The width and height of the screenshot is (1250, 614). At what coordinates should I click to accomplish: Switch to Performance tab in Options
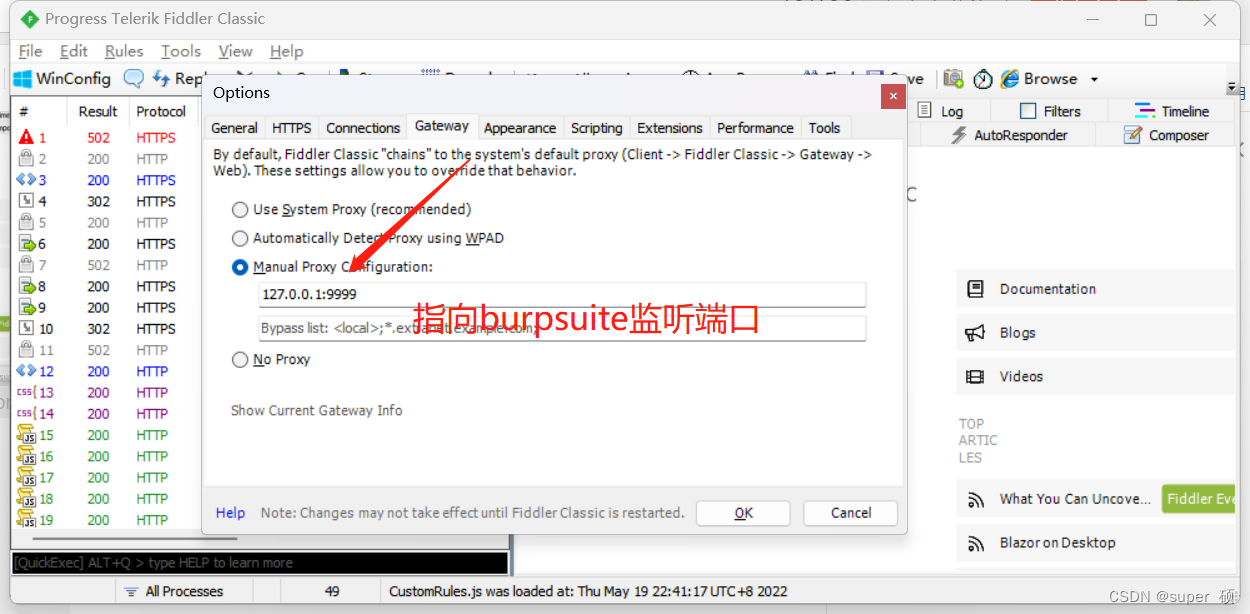755,128
